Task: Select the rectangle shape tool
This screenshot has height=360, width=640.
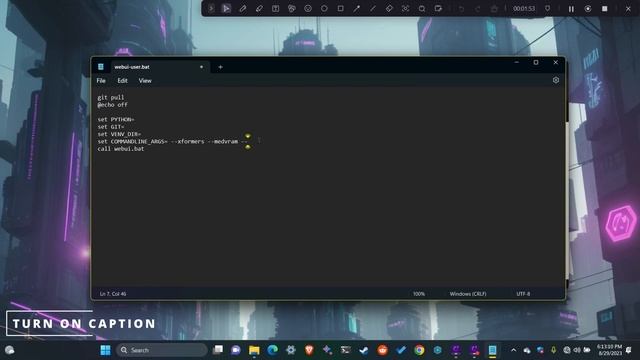Action: 340,9
